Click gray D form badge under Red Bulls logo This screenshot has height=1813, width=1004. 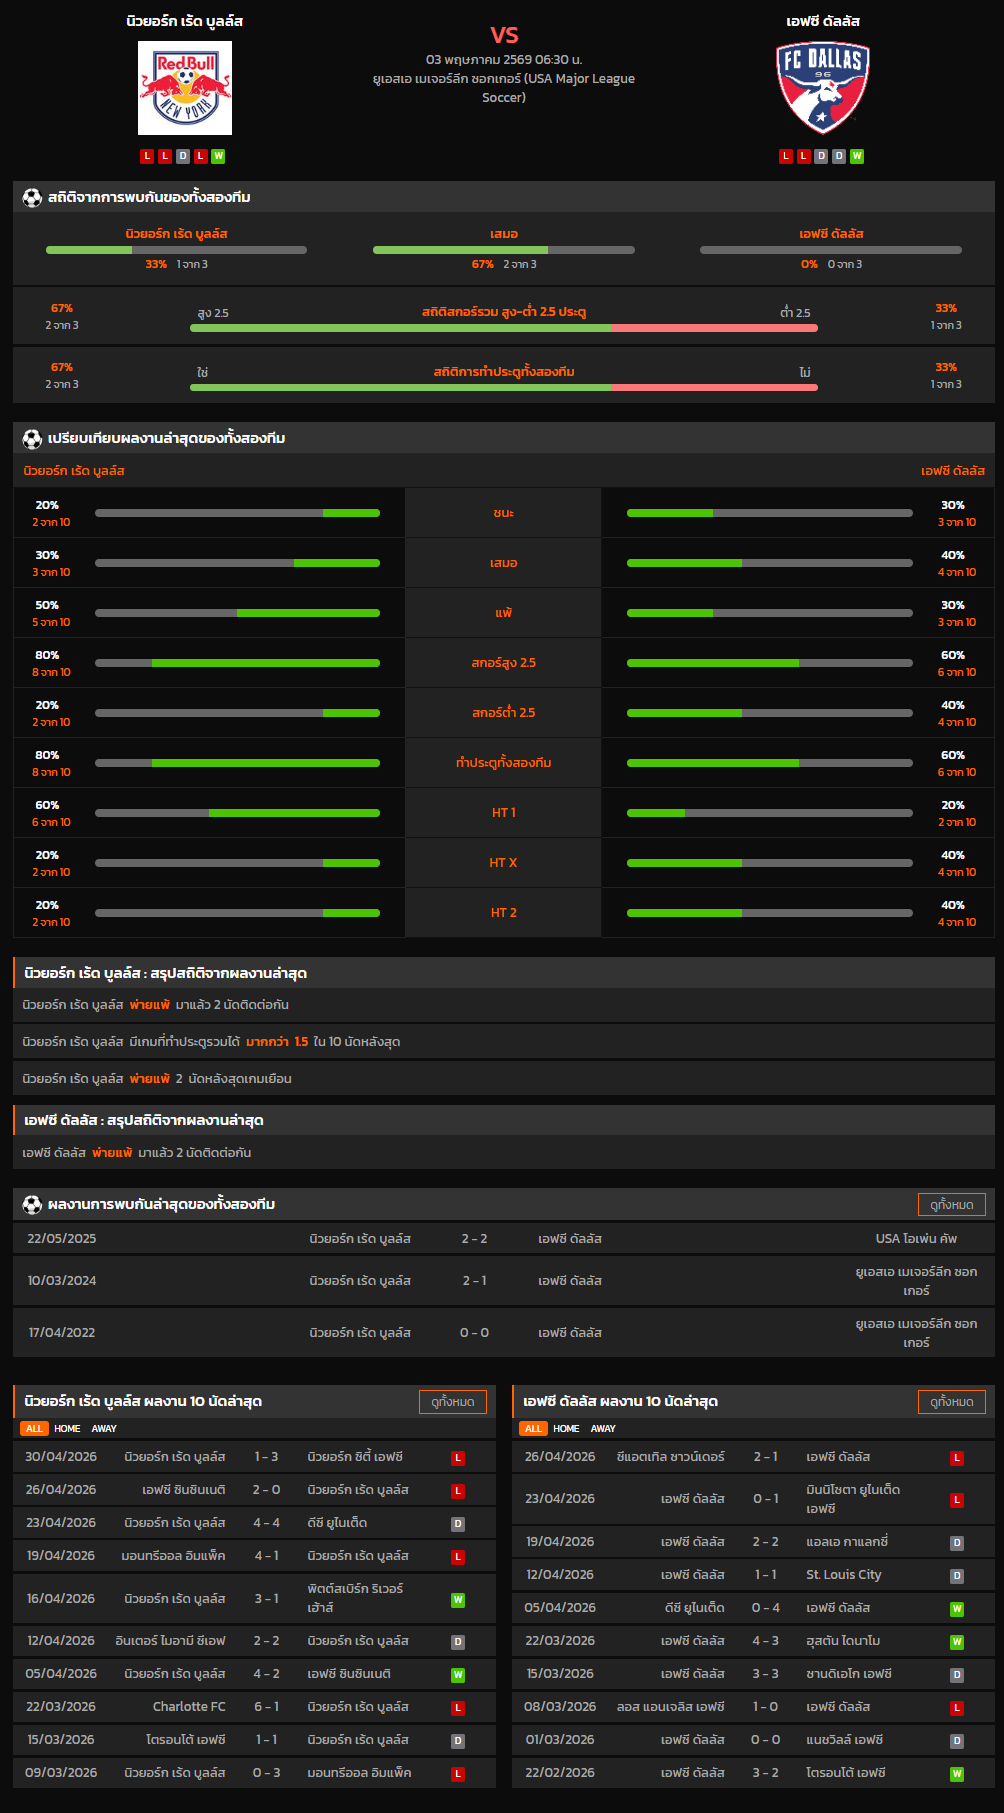pyautogui.click(x=182, y=156)
